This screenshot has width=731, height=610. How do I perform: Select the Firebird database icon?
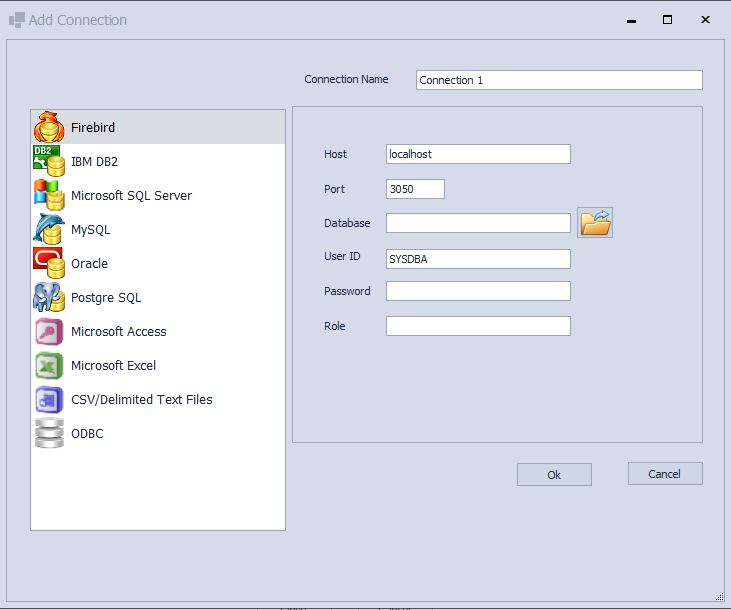[x=49, y=127]
